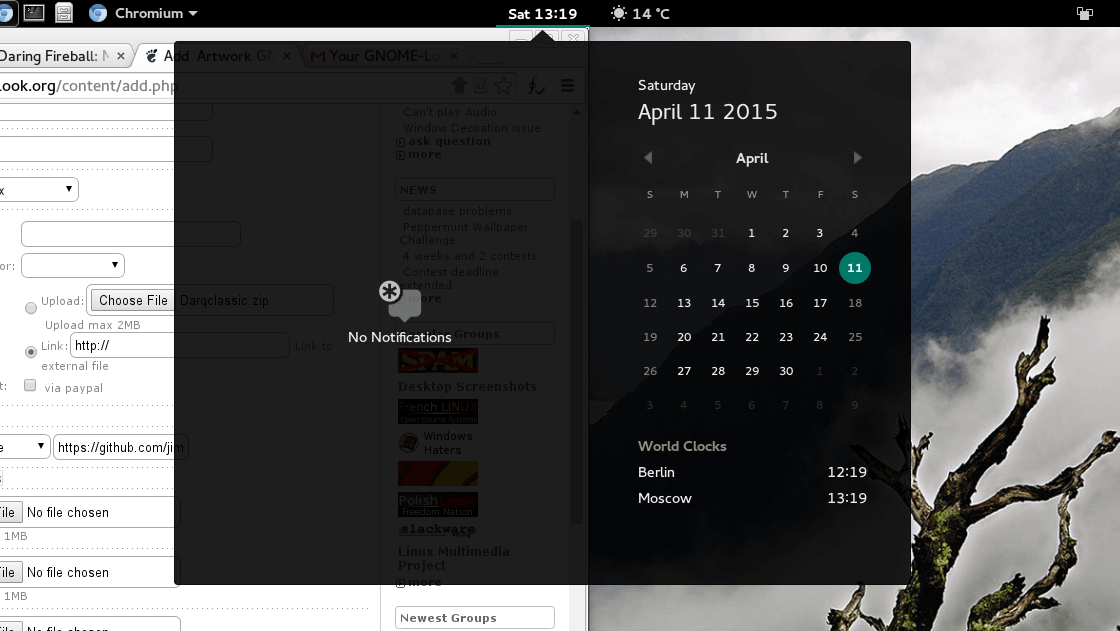This screenshot has width=1120, height=631.
Task: Select April 24 in the calendar
Action: [820, 337]
